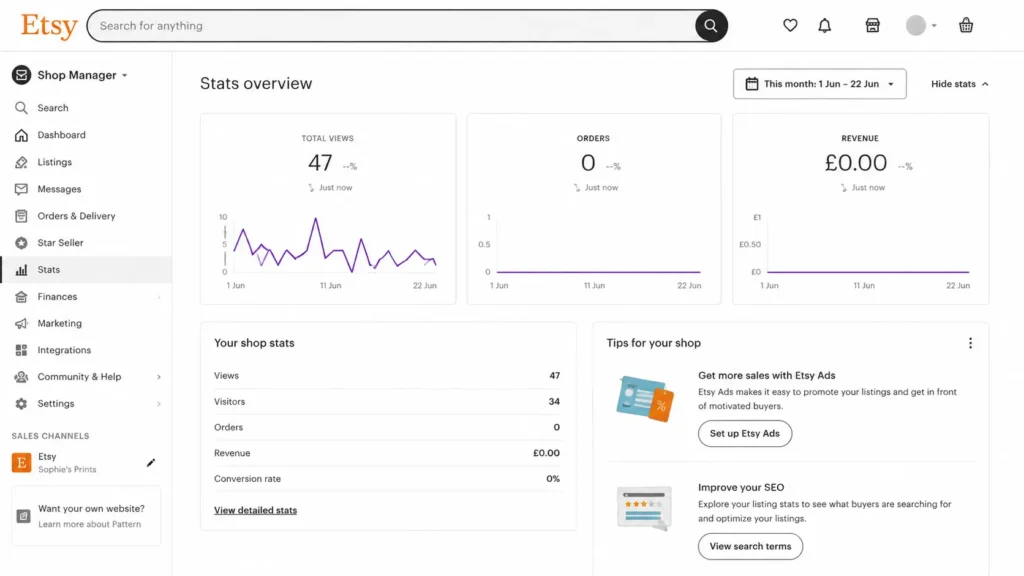Click the View search terms button
The image size is (1024, 576).
click(x=750, y=547)
